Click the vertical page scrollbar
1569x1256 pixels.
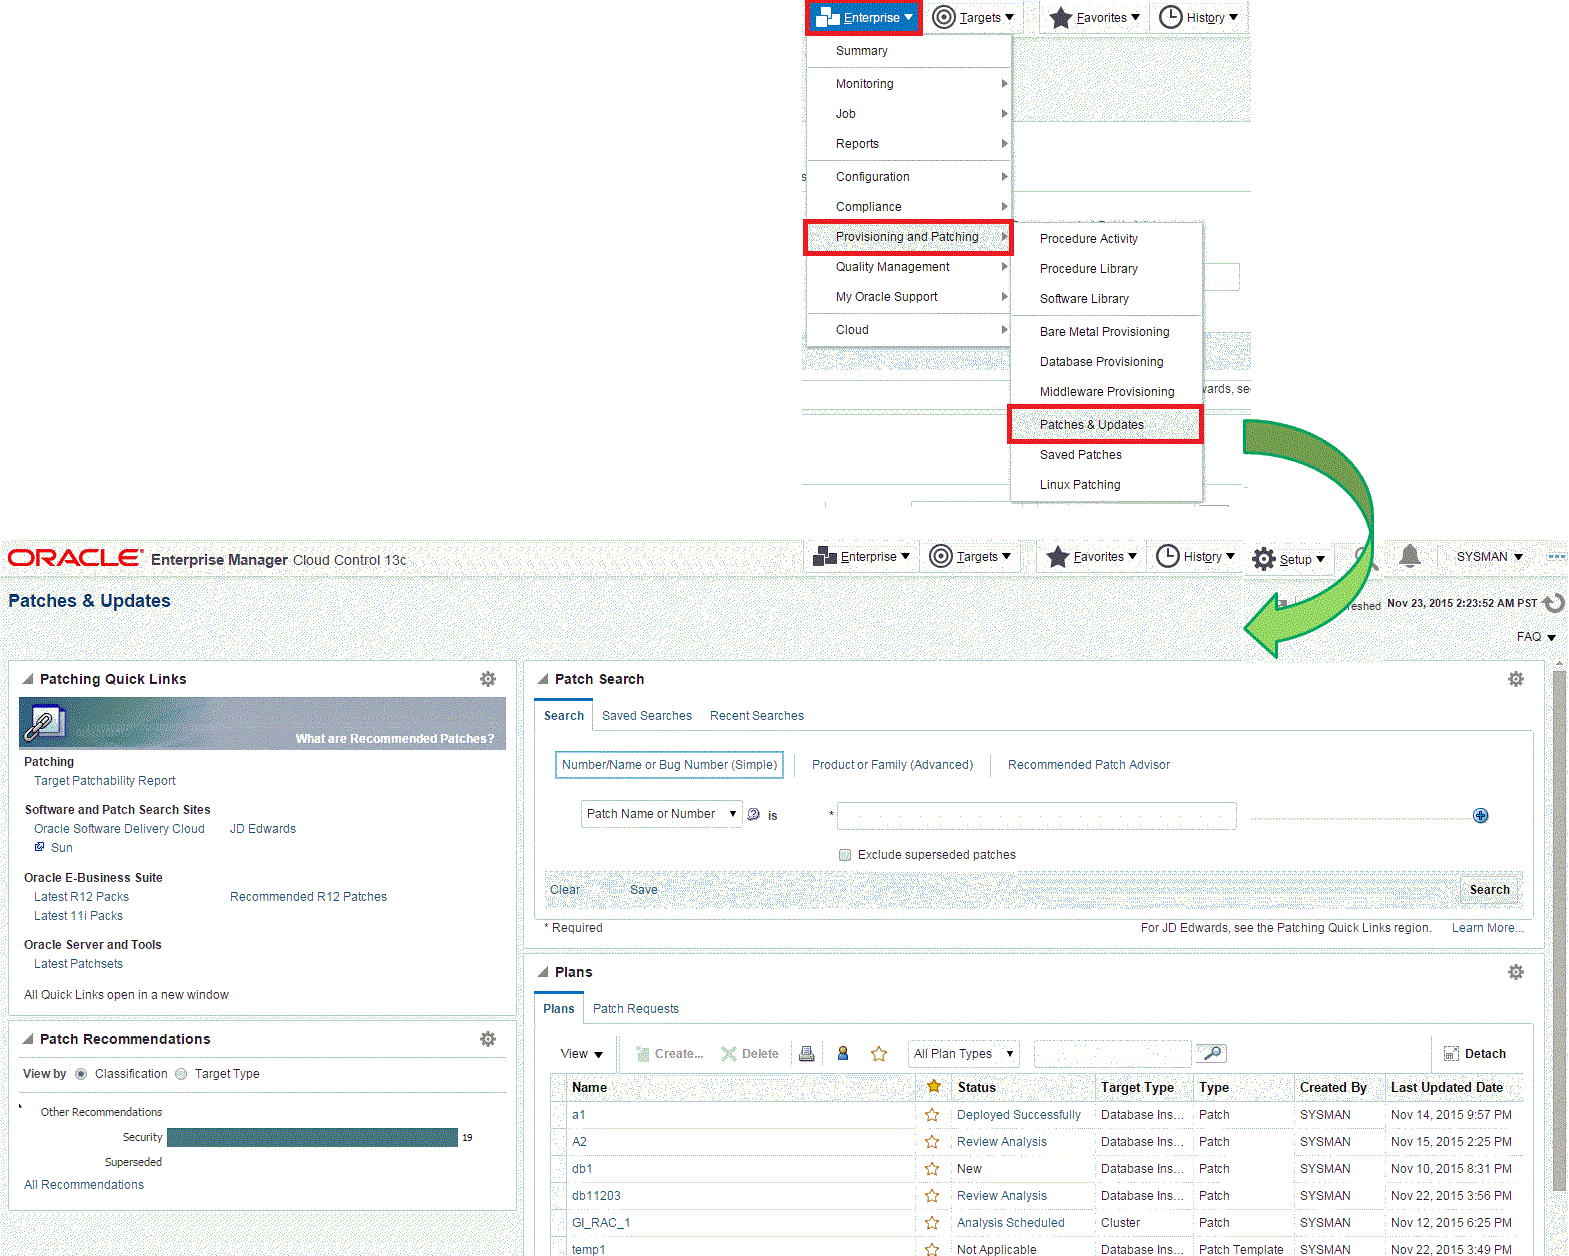(x=1559, y=930)
